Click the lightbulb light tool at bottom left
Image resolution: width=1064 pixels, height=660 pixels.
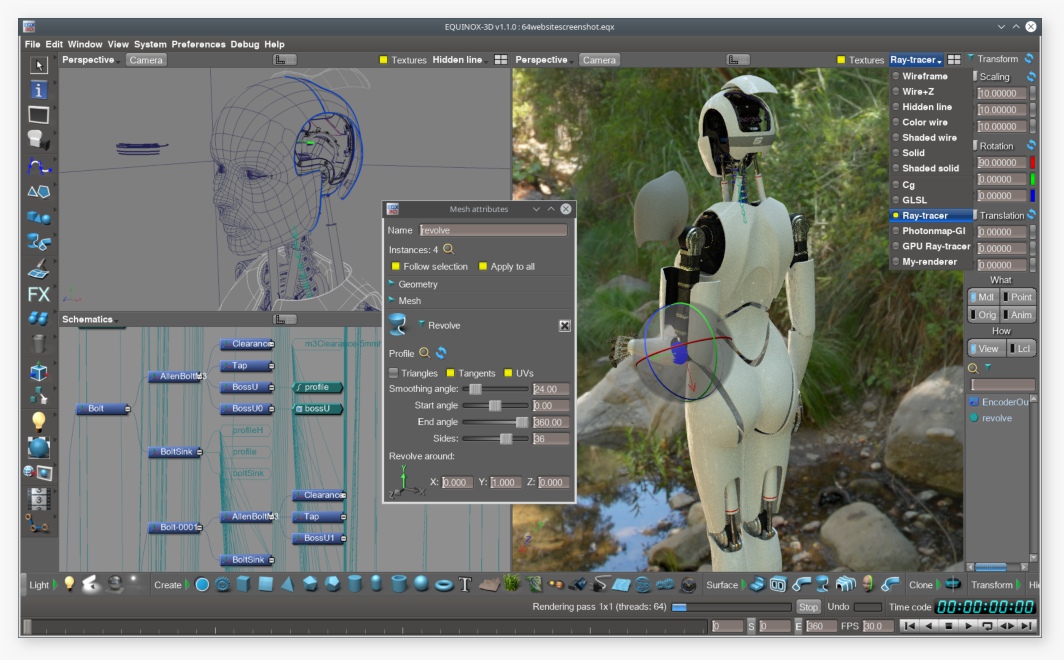(67, 585)
